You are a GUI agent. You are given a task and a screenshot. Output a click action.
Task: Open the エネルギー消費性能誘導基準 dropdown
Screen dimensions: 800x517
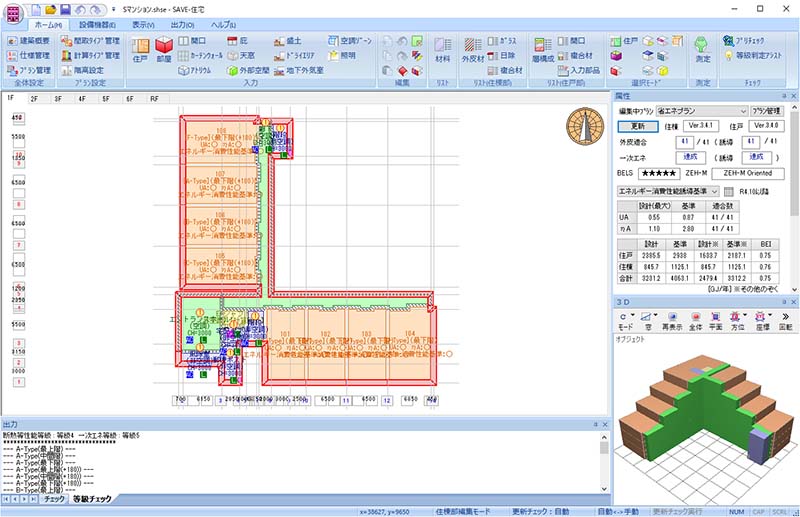(714, 190)
